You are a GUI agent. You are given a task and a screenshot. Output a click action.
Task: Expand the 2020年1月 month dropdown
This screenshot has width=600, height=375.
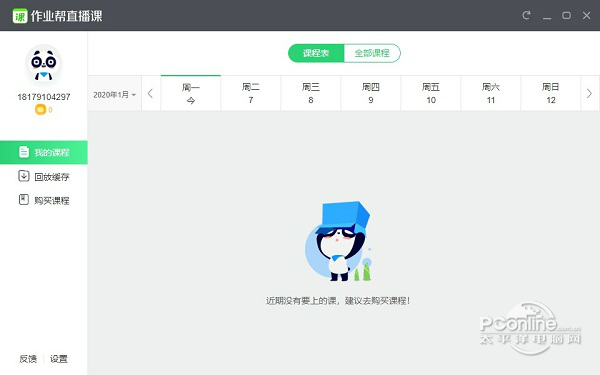click(x=114, y=95)
